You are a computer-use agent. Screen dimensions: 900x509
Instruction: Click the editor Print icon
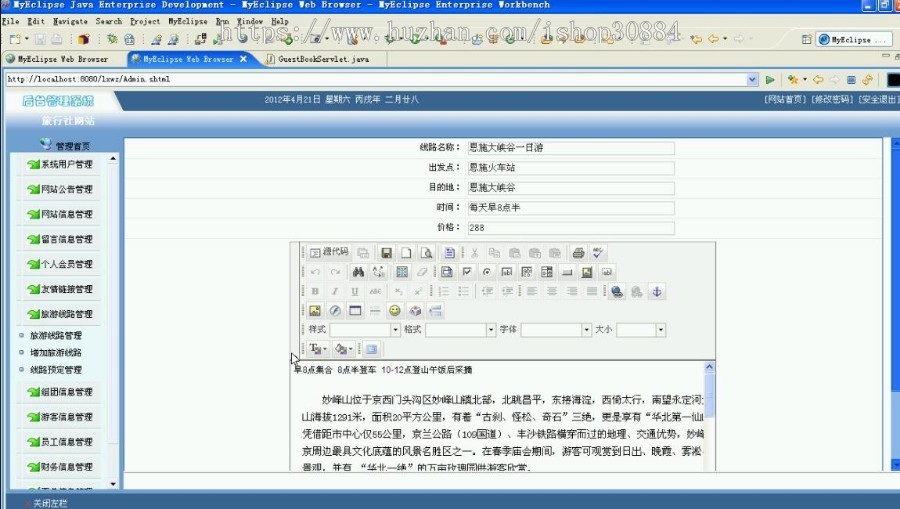[x=578, y=252]
